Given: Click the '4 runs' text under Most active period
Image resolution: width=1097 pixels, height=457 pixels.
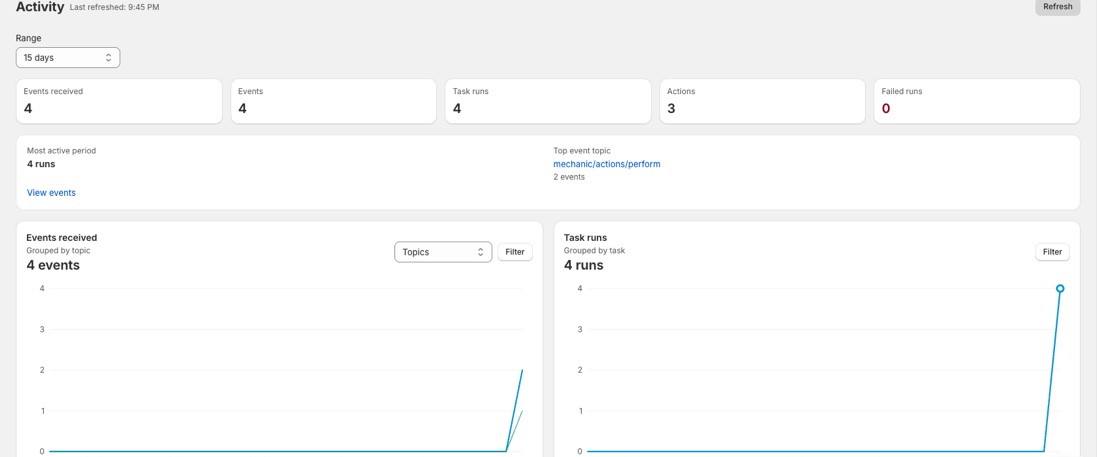Looking at the screenshot, I should [41, 164].
